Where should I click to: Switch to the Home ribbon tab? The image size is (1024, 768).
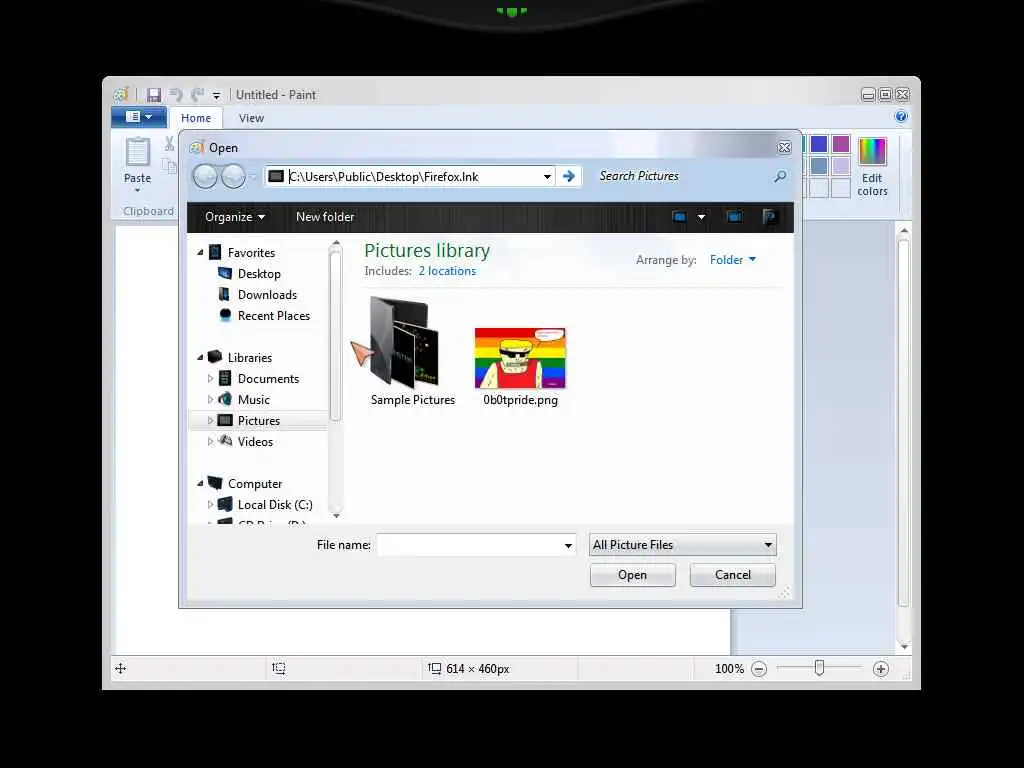tap(196, 118)
